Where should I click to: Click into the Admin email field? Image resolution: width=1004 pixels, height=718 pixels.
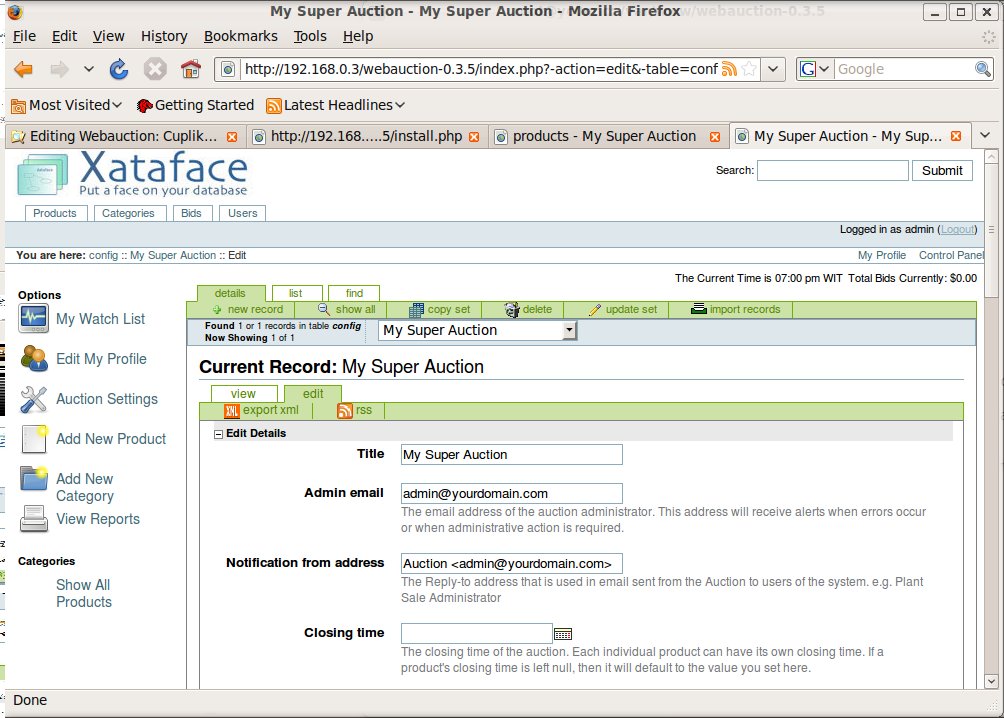pyautogui.click(x=511, y=494)
